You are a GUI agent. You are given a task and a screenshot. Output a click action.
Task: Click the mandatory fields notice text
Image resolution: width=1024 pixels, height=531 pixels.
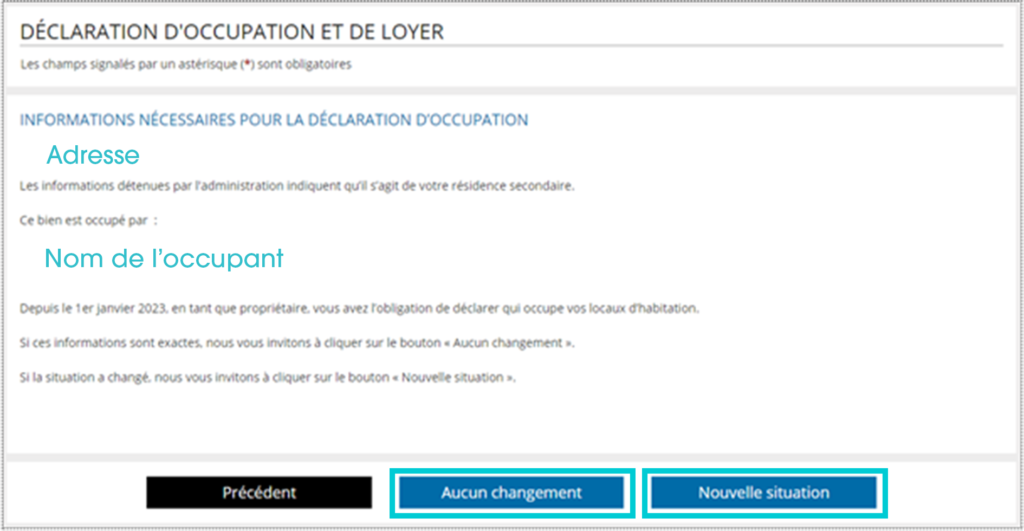tap(185, 64)
